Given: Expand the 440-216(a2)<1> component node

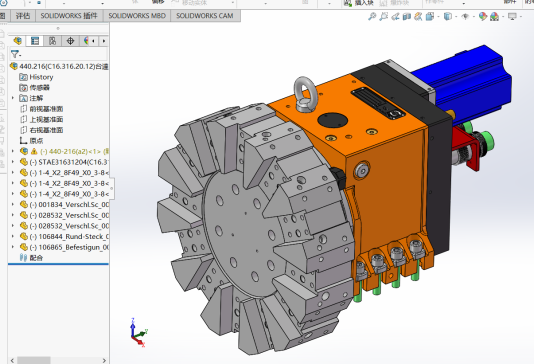Looking at the screenshot, I should point(13,151).
